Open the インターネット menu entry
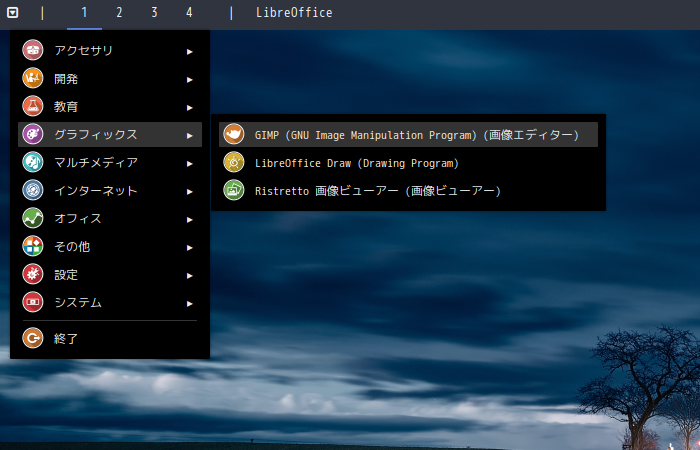The image size is (700, 450). [110, 191]
